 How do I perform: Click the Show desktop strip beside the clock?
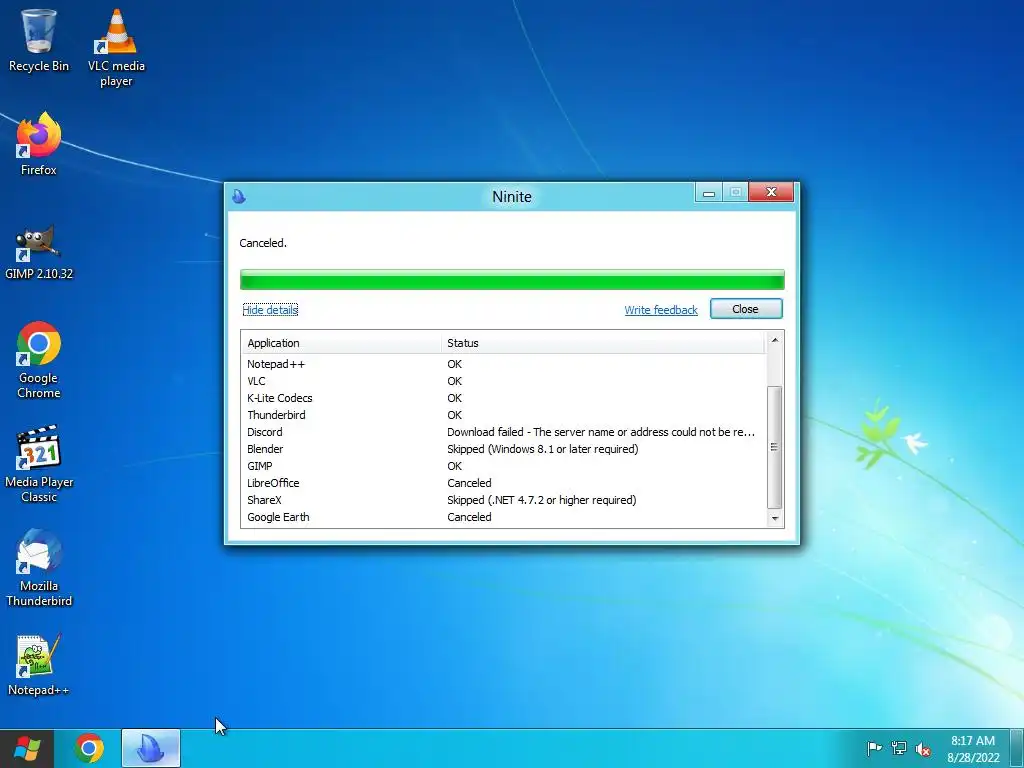(x=1019, y=748)
